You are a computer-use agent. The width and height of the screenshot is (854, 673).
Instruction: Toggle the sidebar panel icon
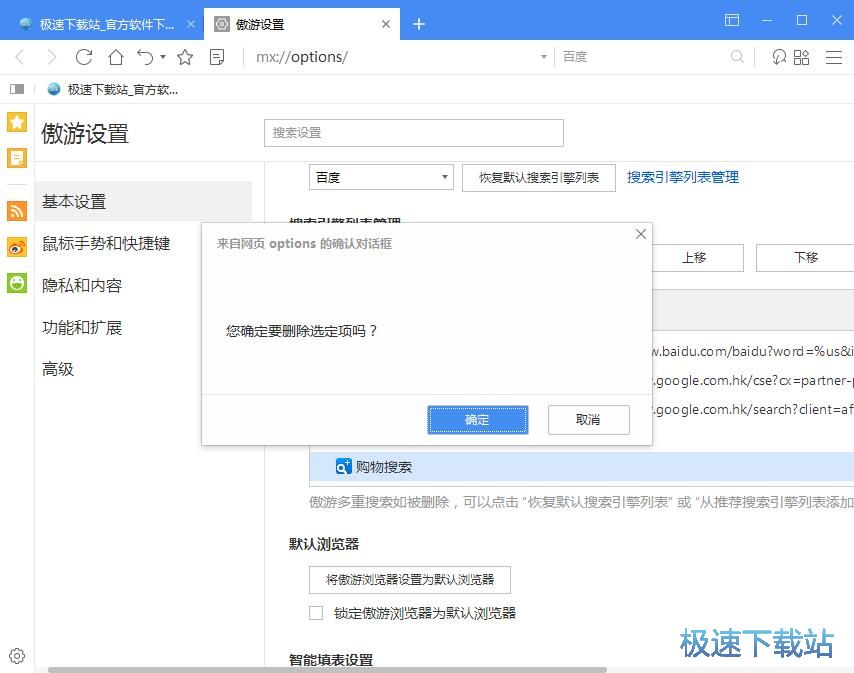click(x=17, y=89)
